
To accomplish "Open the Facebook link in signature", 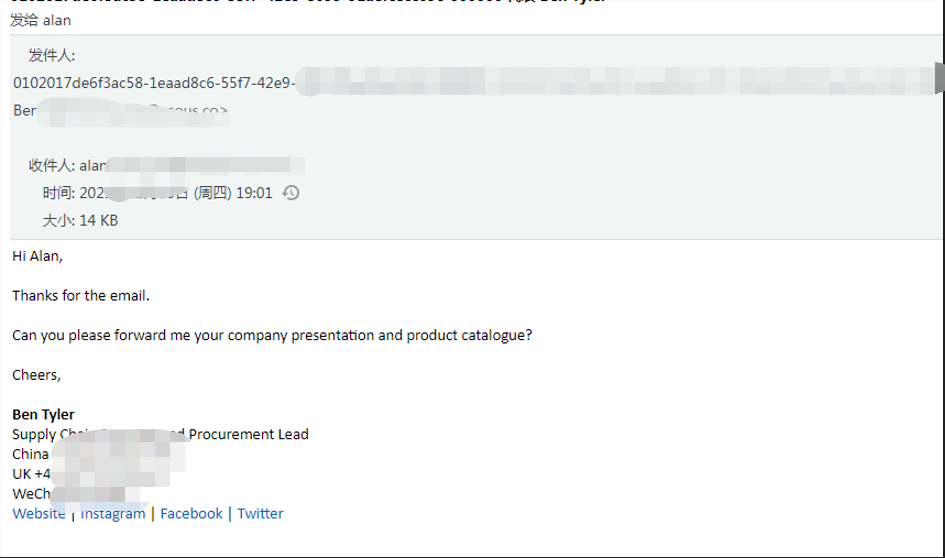I will tap(191, 513).
